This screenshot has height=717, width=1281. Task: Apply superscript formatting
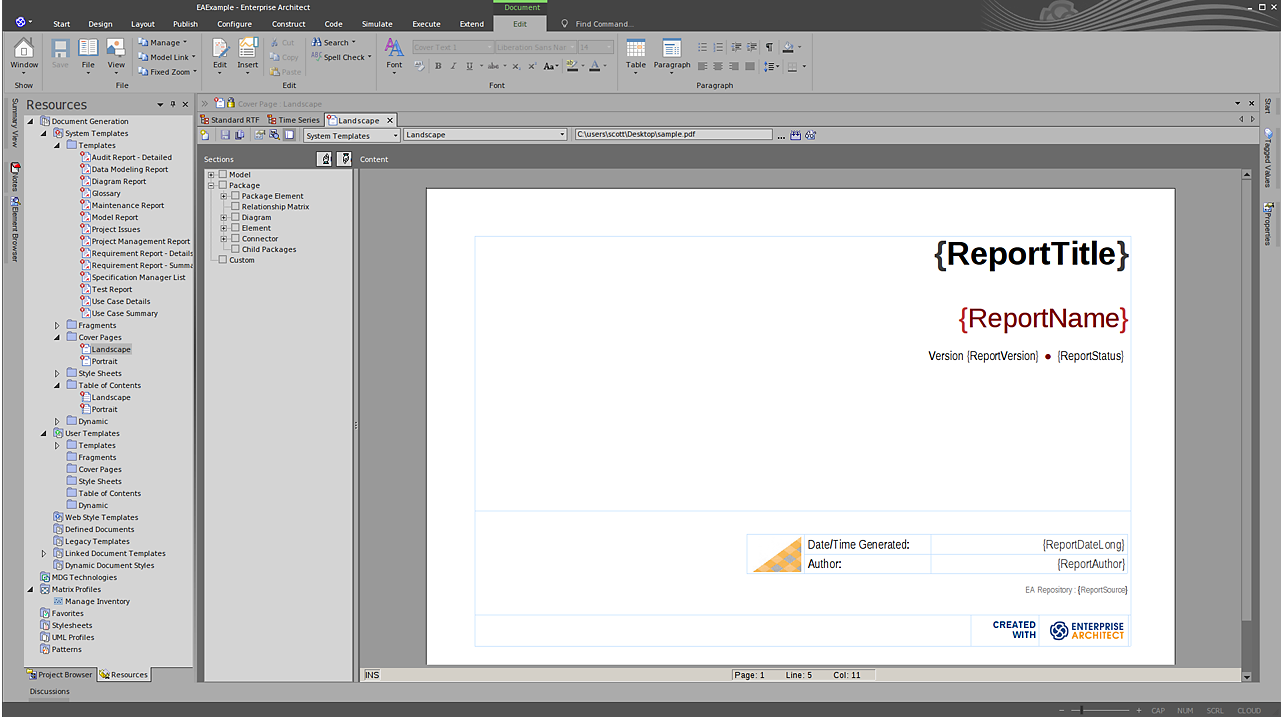[x=532, y=66]
